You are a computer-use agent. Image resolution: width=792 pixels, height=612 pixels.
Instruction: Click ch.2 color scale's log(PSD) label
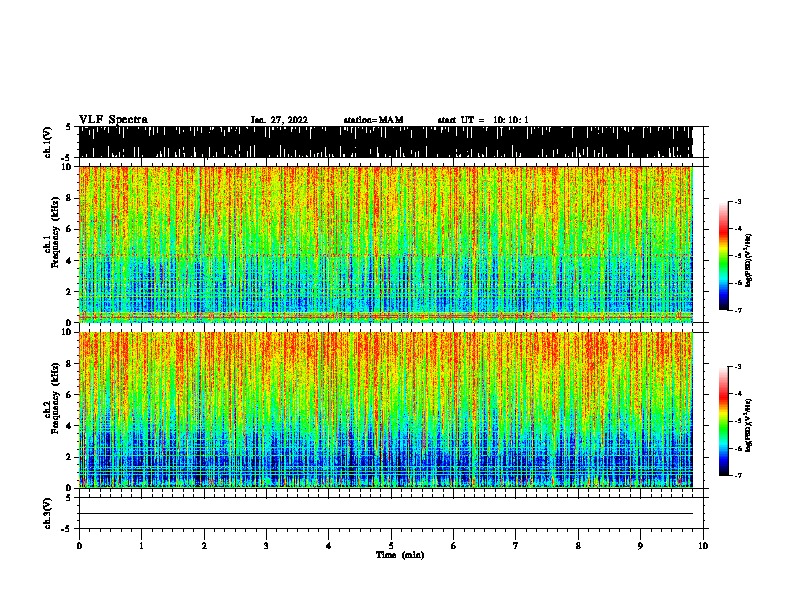coord(748,425)
